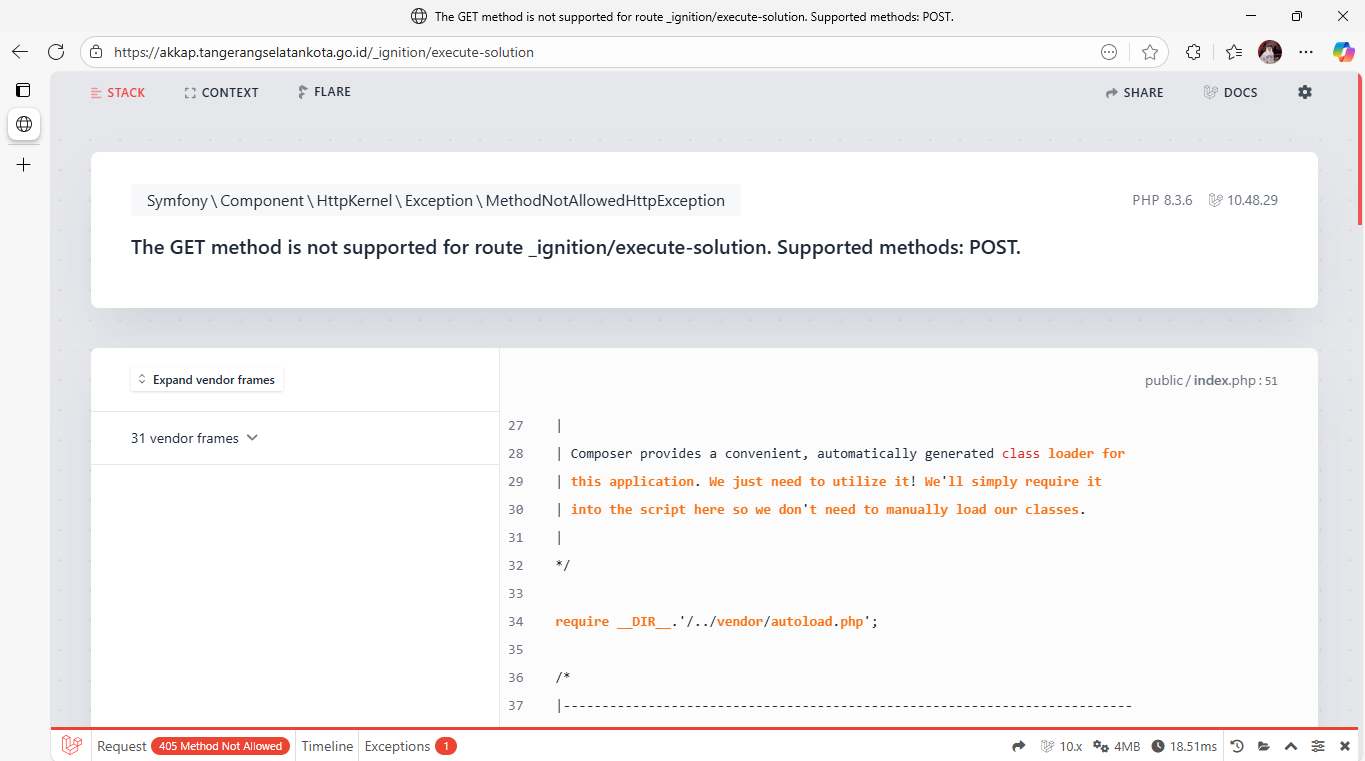Switch to the STACK tab
The height and width of the screenshot is (761, 1365).
[x=118, y=92]
